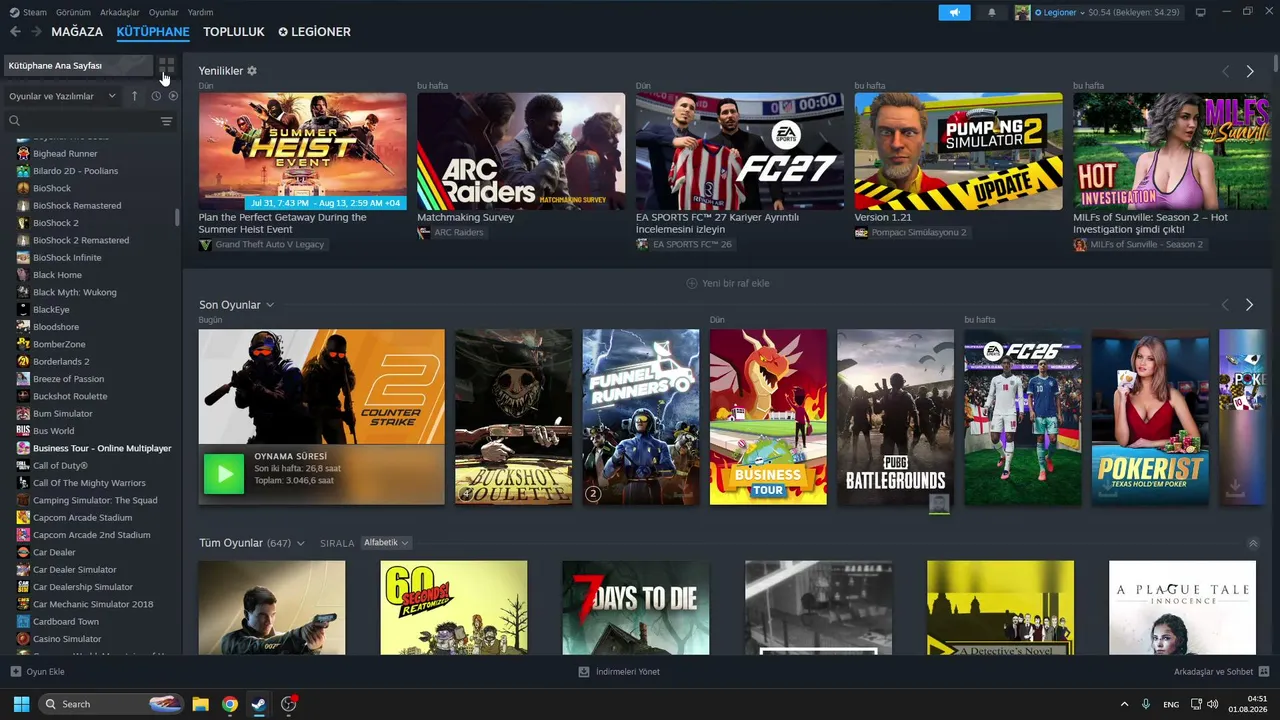Open Kütüphane Ana Sayfası
Viewport: 1280px width, 720px height.
coord(78,66)
